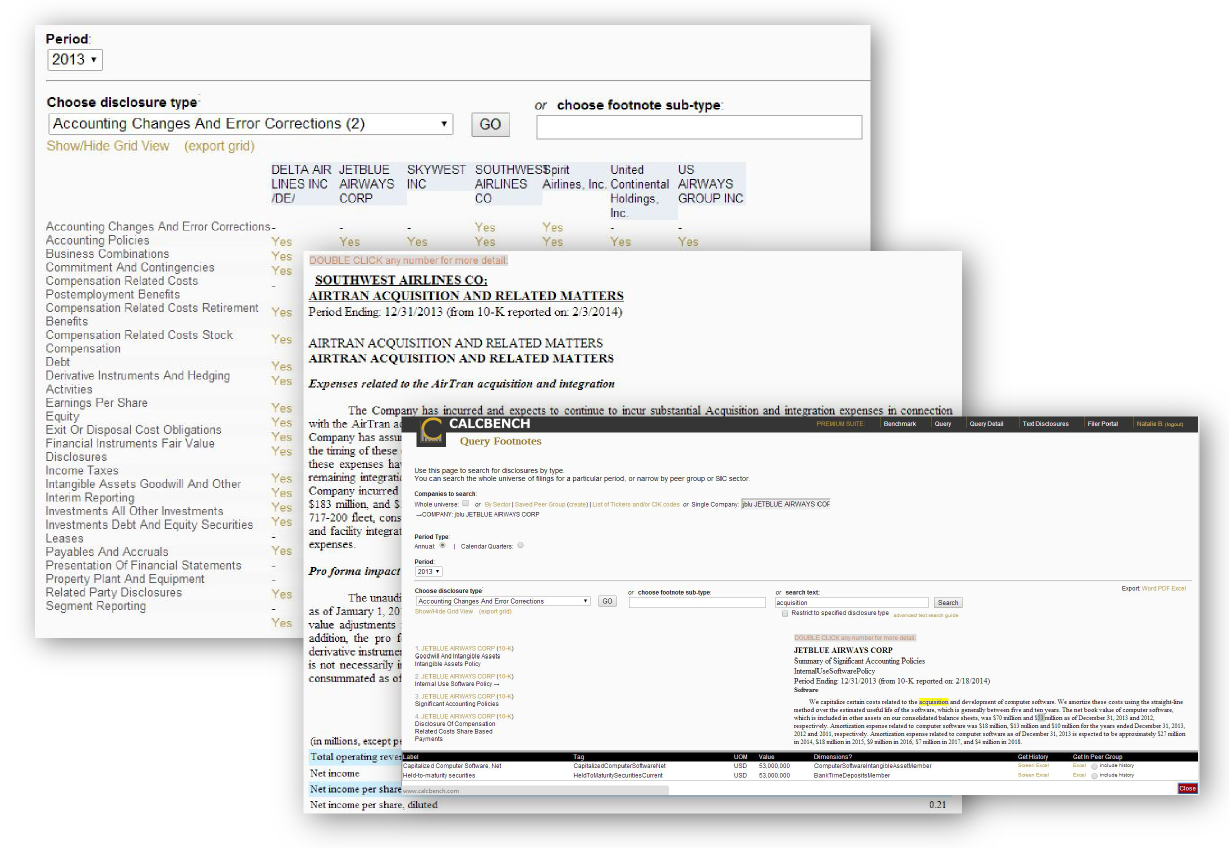The width and height of the screenshot is (1229, 848).
Task: Open the small Period dropdown in Query Footnotes
Action: [429, 571]
